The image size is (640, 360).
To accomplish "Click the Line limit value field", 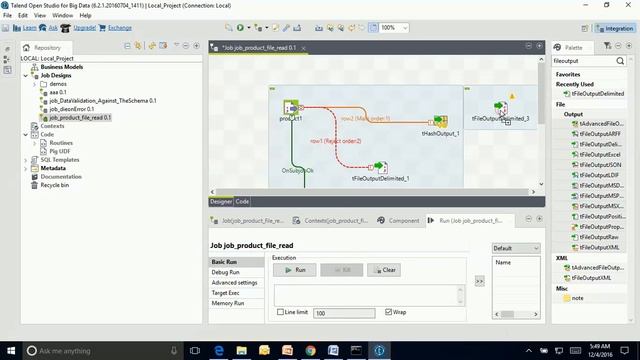I will (x=344, y=313).
